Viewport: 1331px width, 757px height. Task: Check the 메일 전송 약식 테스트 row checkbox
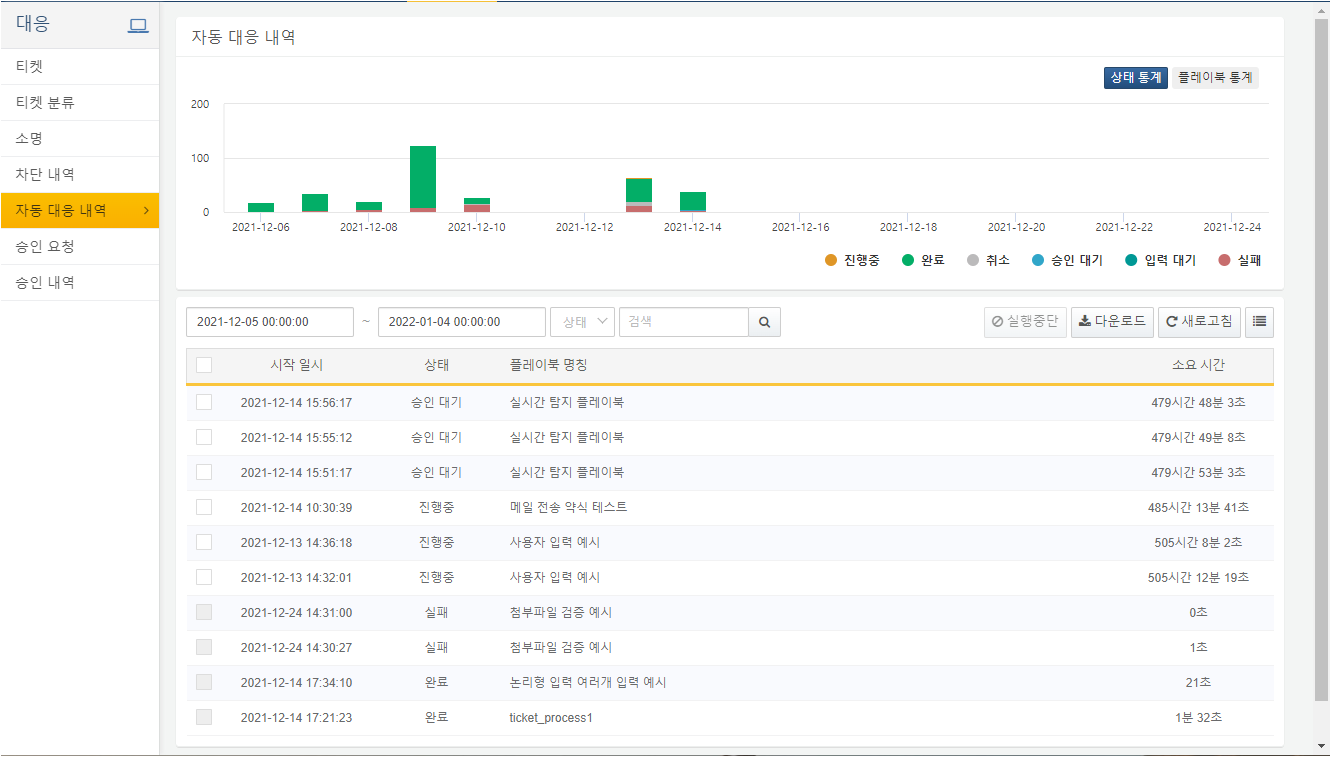204,507
